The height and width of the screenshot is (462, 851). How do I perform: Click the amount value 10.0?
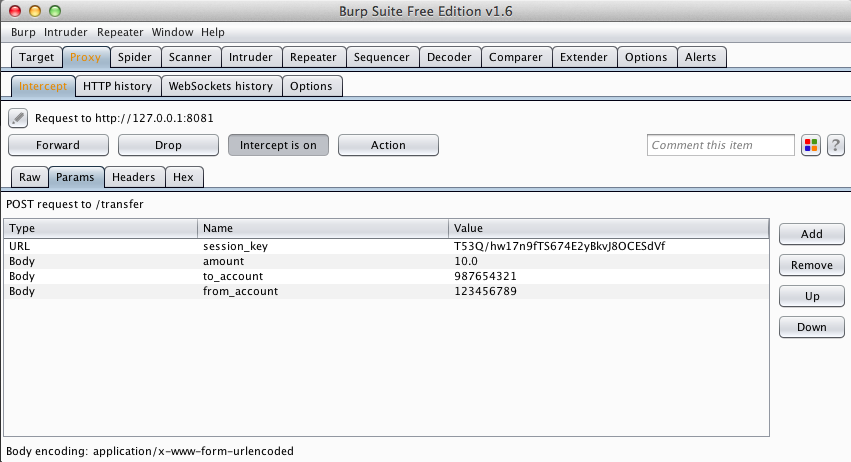tap(466, 261)
